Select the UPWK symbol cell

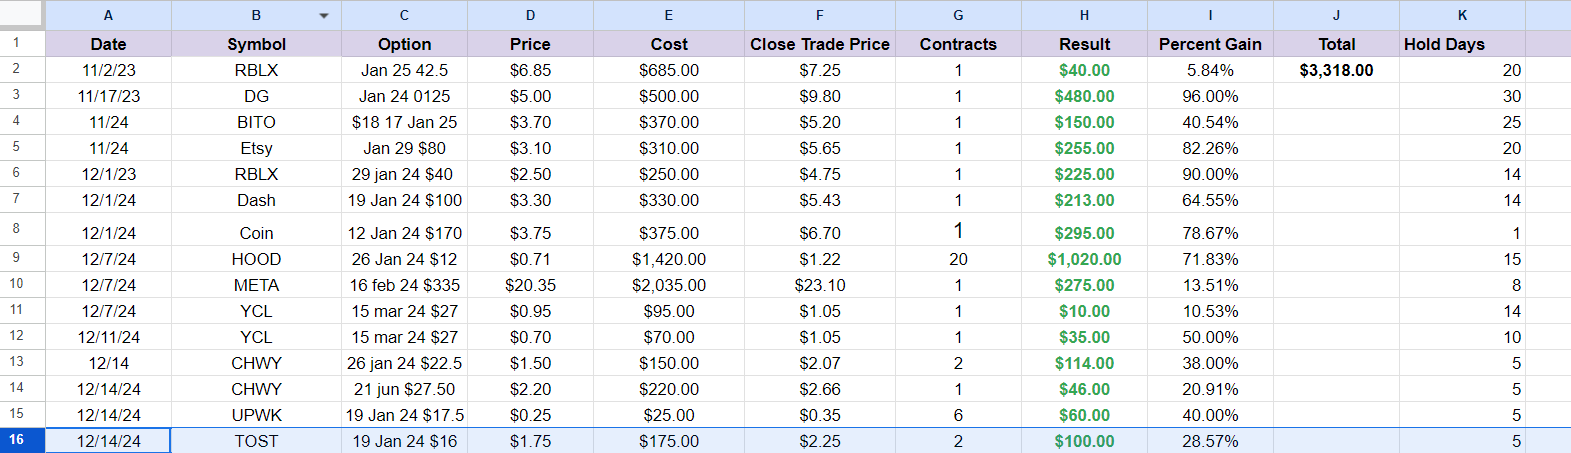pyautogui.click(x=256, y=415)
